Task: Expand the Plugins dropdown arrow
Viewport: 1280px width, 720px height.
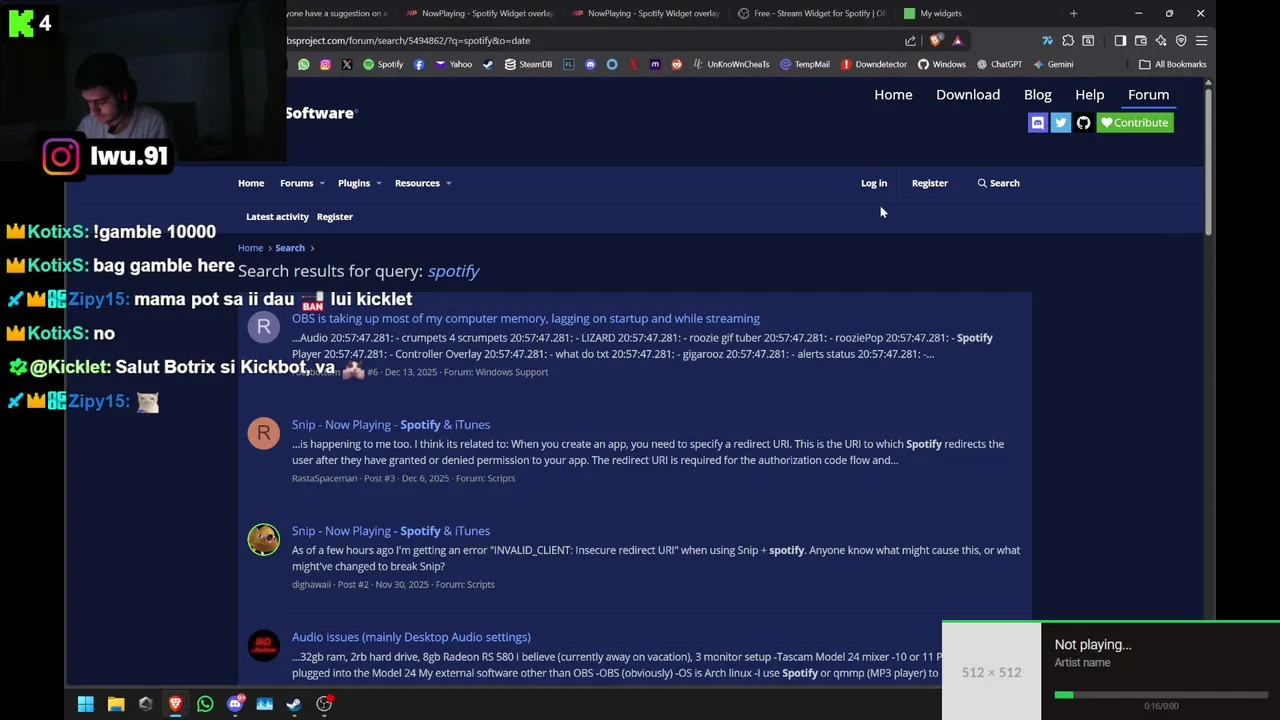Action: 378,184
